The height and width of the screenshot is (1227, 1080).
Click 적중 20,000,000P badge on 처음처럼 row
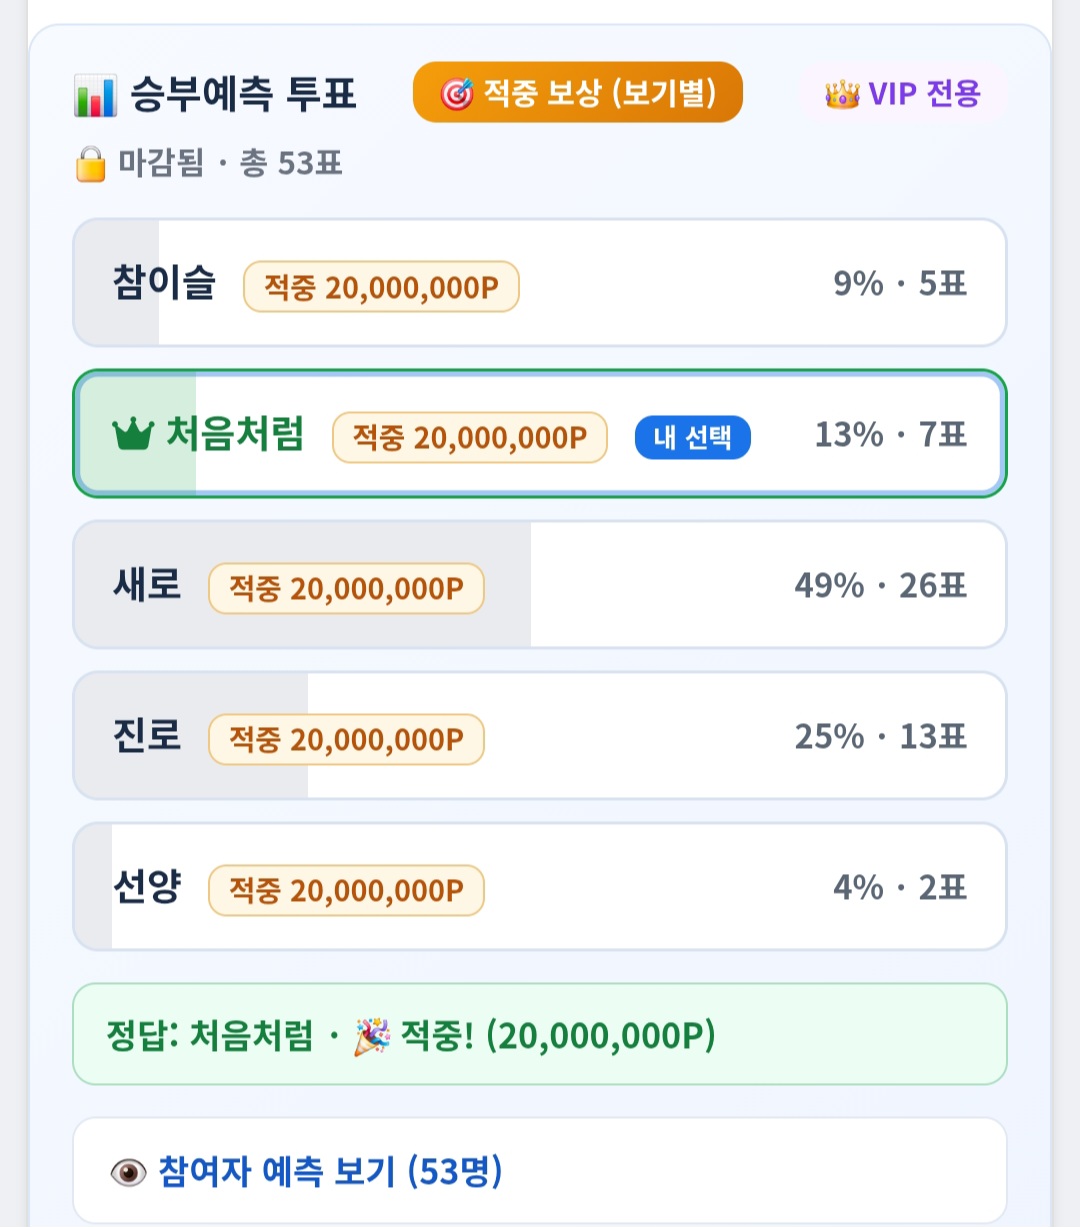470,438
